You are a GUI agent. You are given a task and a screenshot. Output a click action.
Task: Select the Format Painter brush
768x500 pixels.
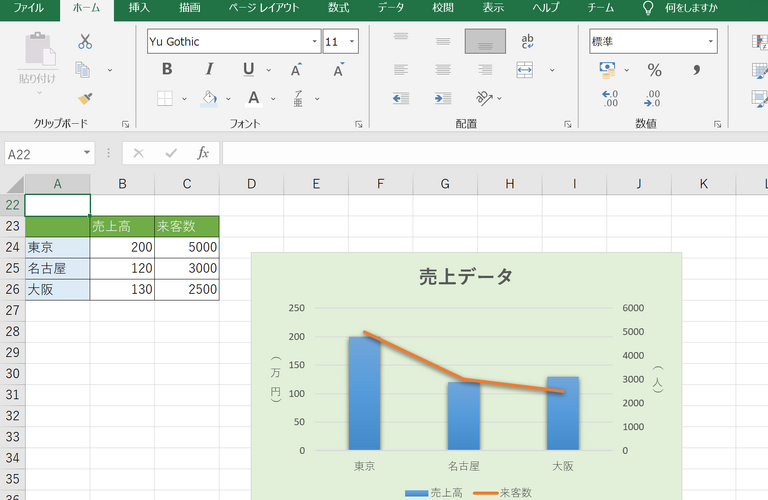(x=85, y=98)
